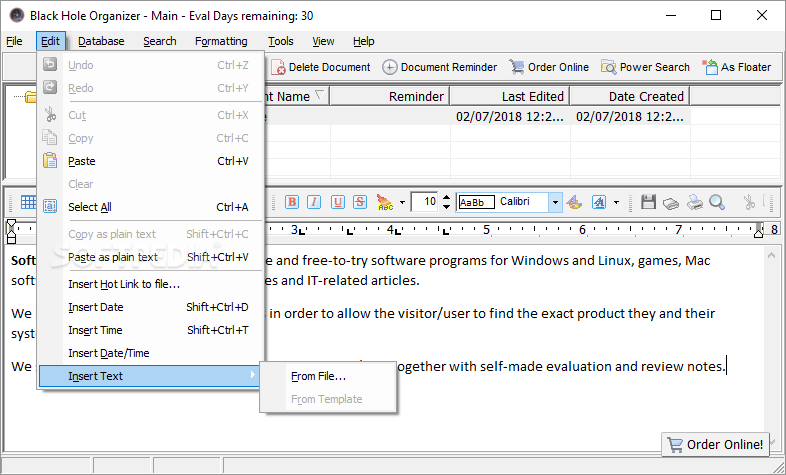
Task: Sort by the Last Edited column header
Action: pyautogui.click(x=510, y=96)
